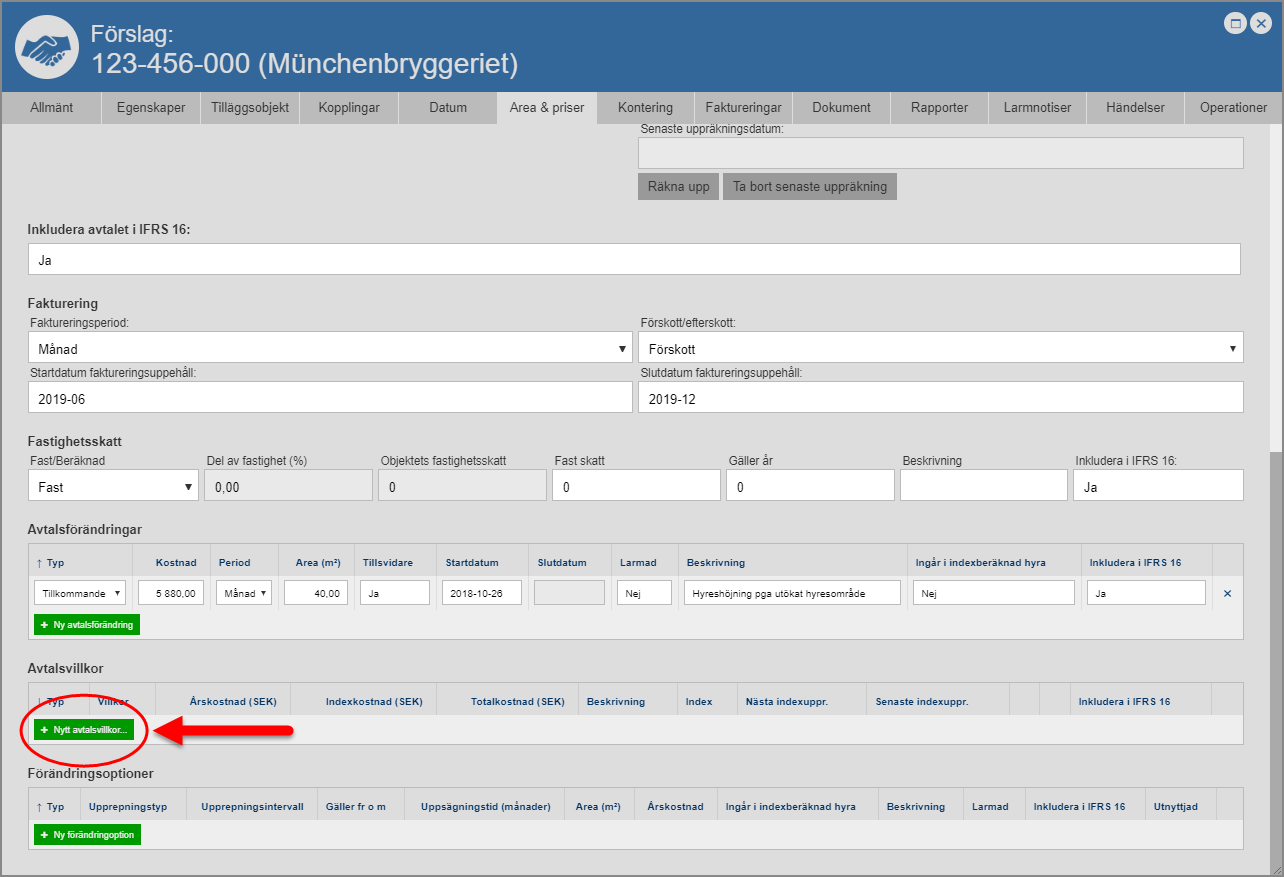Sort Avtalsförändringar by Typ column arrow
1284x877 pixels.
tap(40, 562)
